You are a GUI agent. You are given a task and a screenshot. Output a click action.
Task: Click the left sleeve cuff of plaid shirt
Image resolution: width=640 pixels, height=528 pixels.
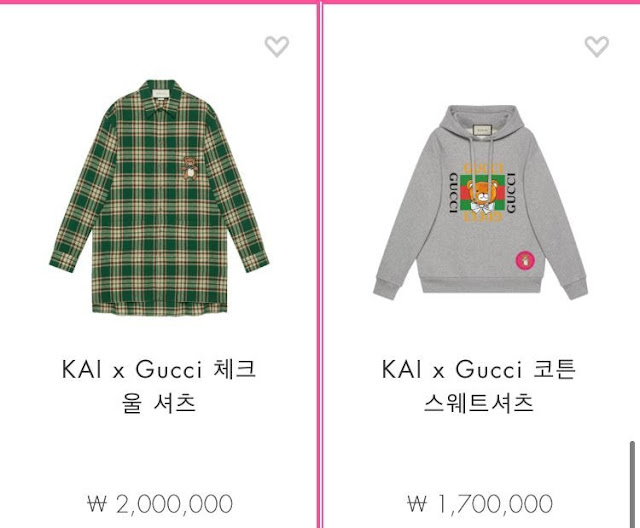(63, 262)
